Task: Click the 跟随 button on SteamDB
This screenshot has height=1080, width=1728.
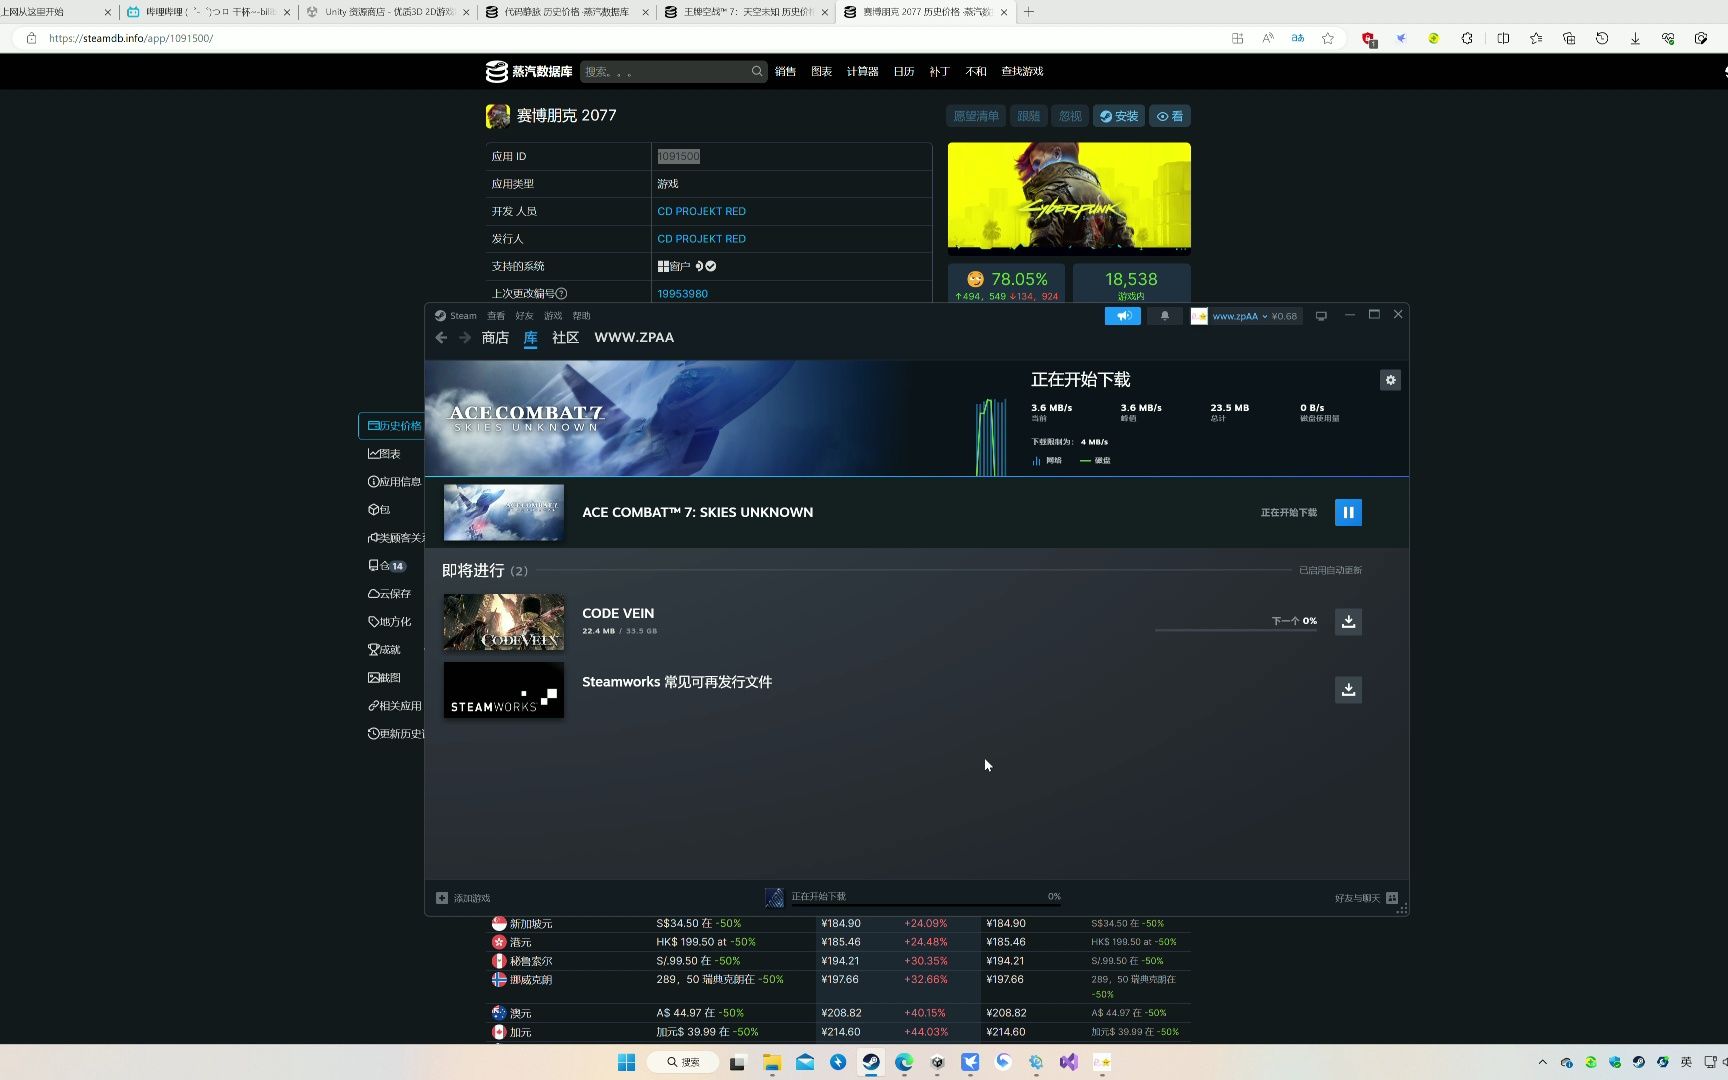Action: 1029,116
